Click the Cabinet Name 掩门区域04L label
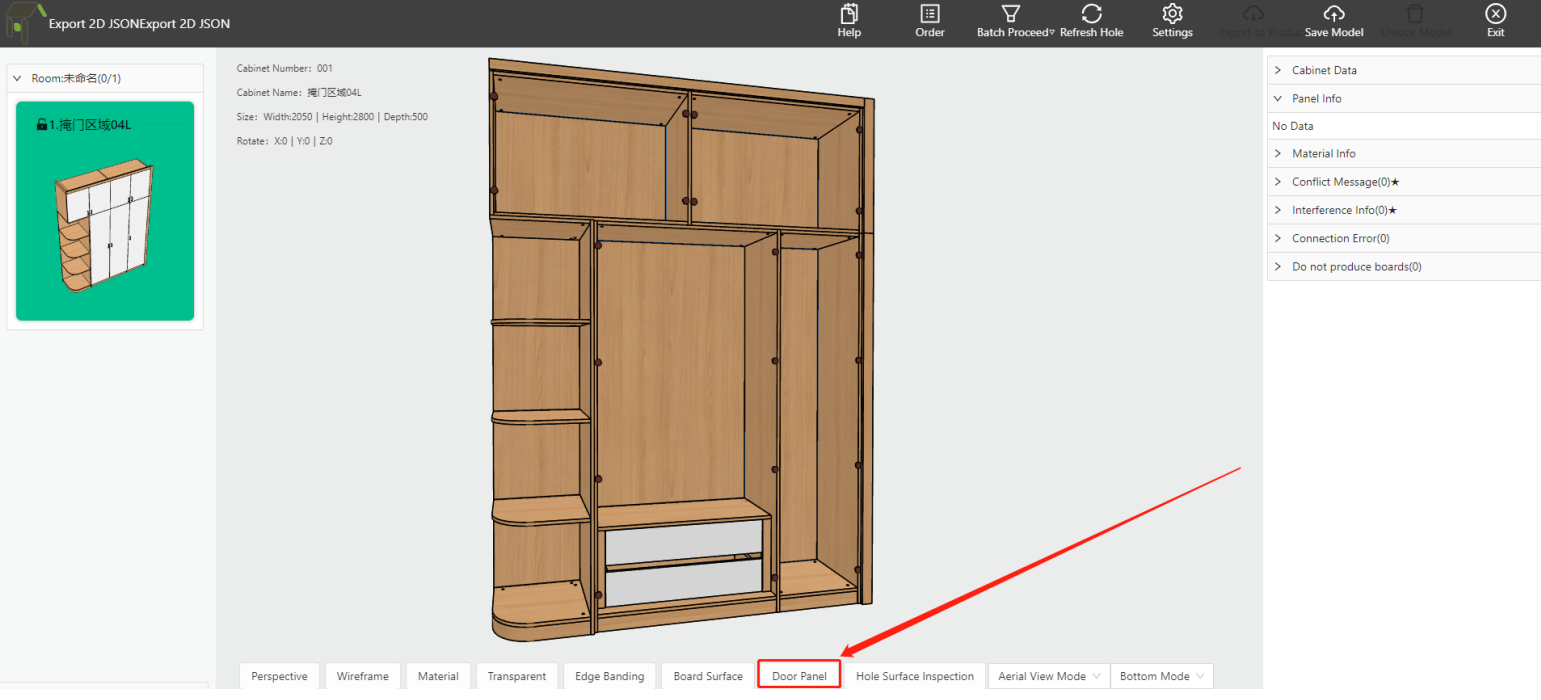1541x700 pixels. [299, 92]
